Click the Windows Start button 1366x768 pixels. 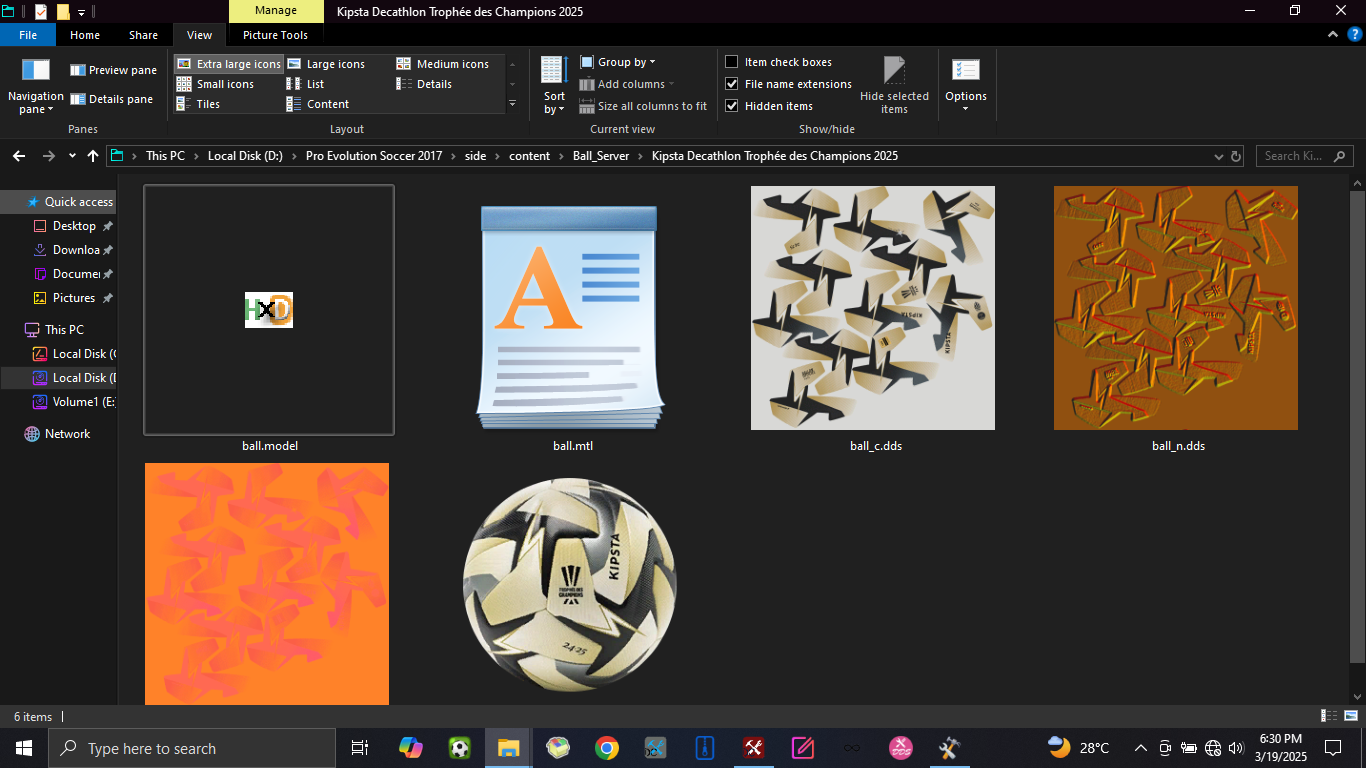(23, 748)
